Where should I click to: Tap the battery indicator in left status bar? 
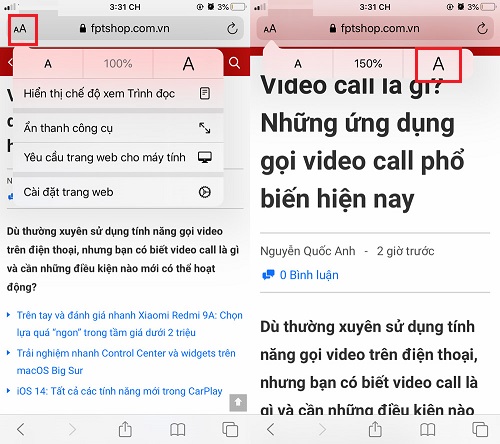(x=238, y=7)
